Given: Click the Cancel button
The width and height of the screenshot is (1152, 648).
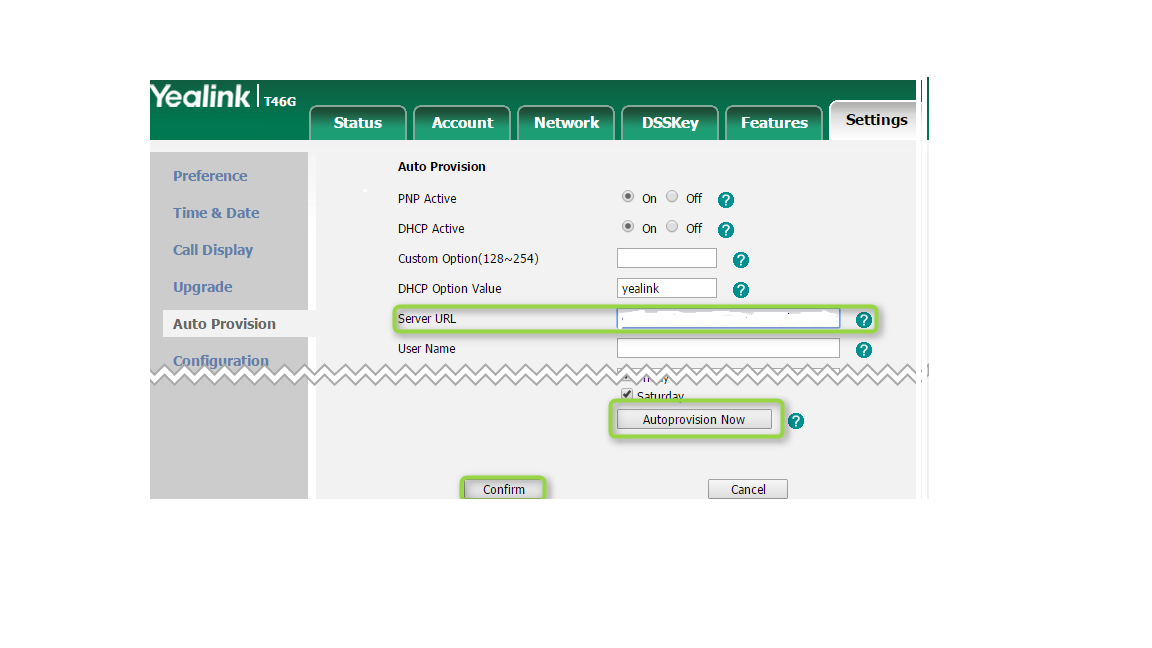Looking at the screenshot, I should coord(748,489).
